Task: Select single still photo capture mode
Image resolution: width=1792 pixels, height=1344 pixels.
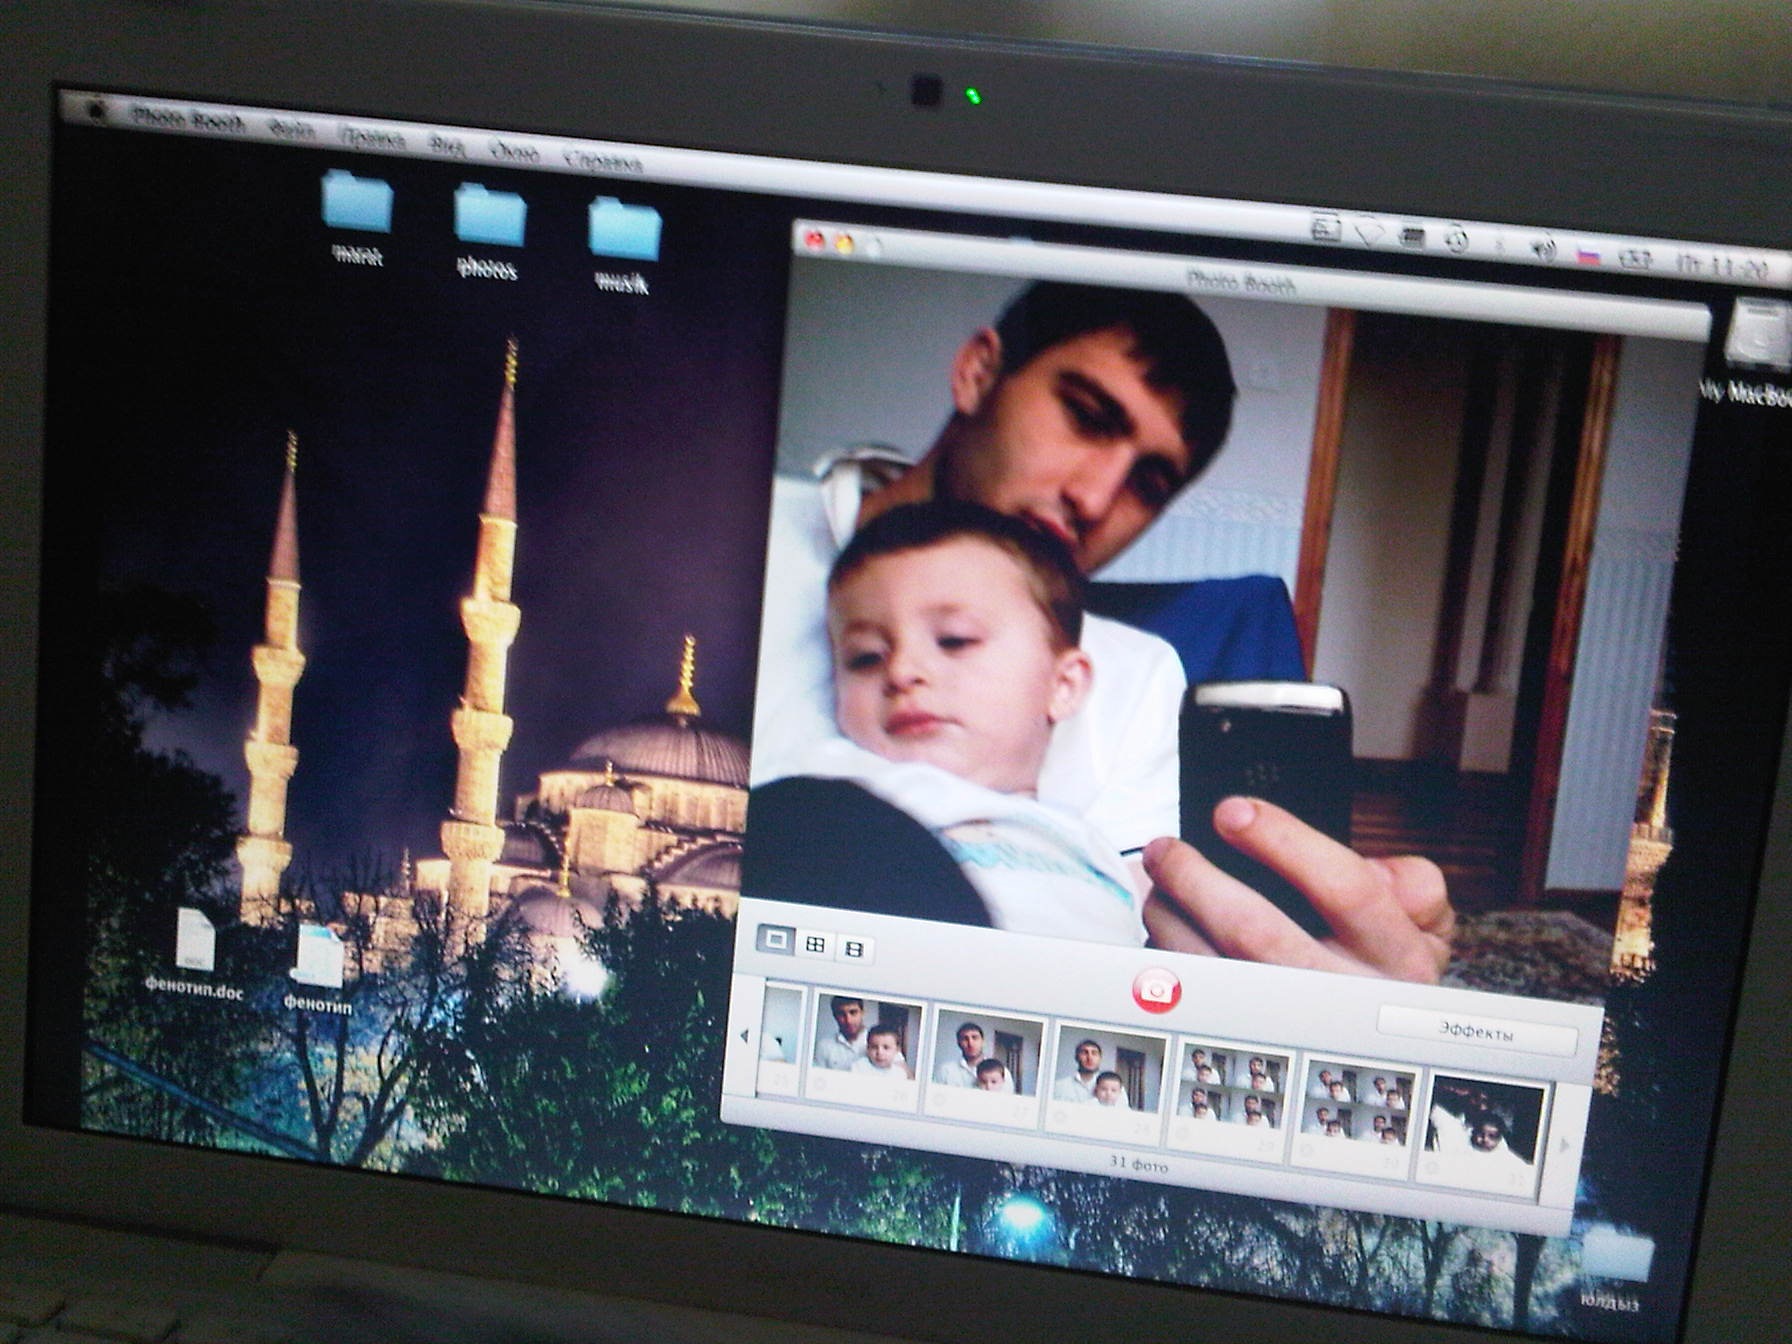Action: pos(774,939)
